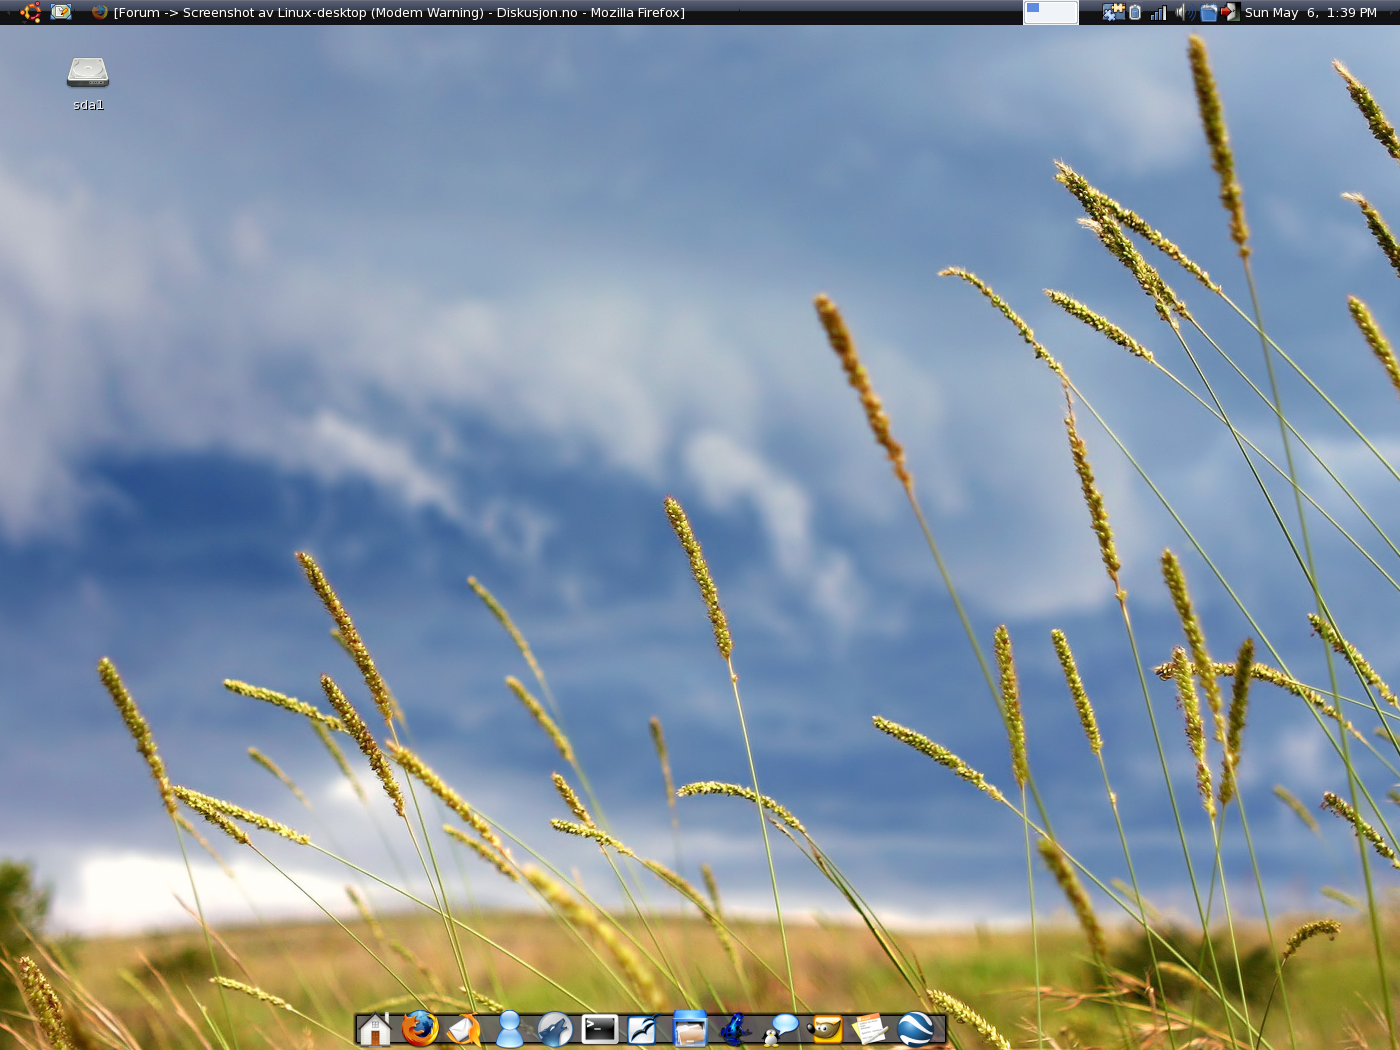Launch Firefox from the dock
1400x1050 pixels.
pyautogui.click(x=420, y=1028)
